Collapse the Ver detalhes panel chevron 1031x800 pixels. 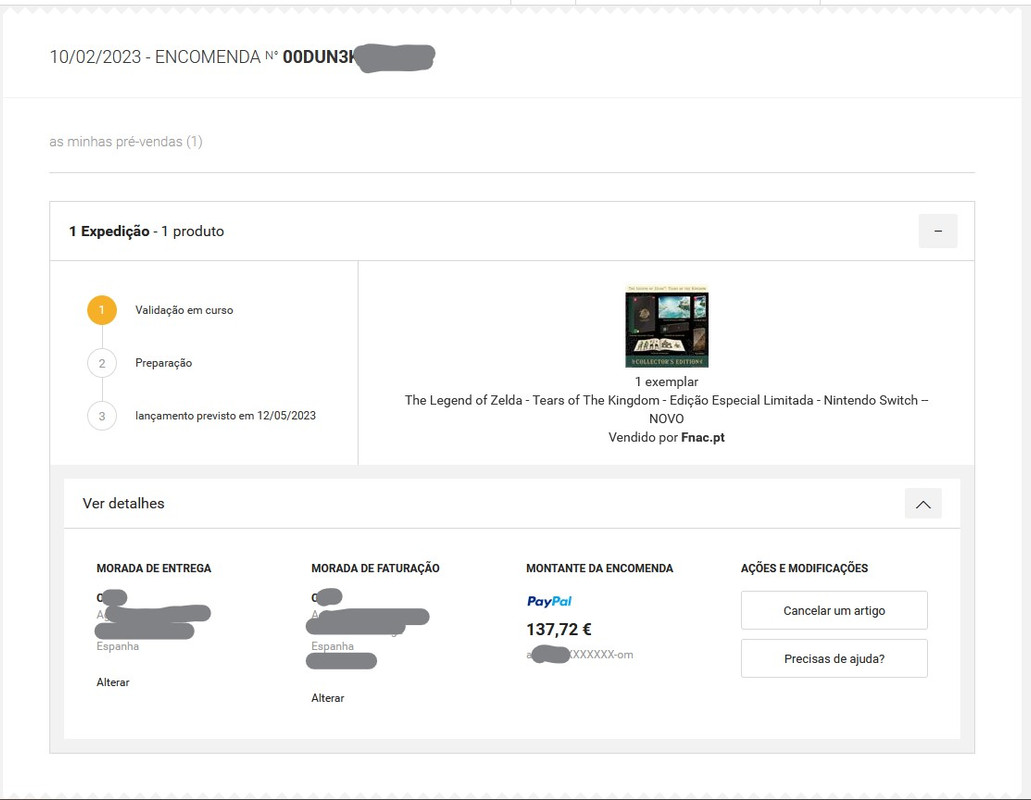[x=923, y=504]
